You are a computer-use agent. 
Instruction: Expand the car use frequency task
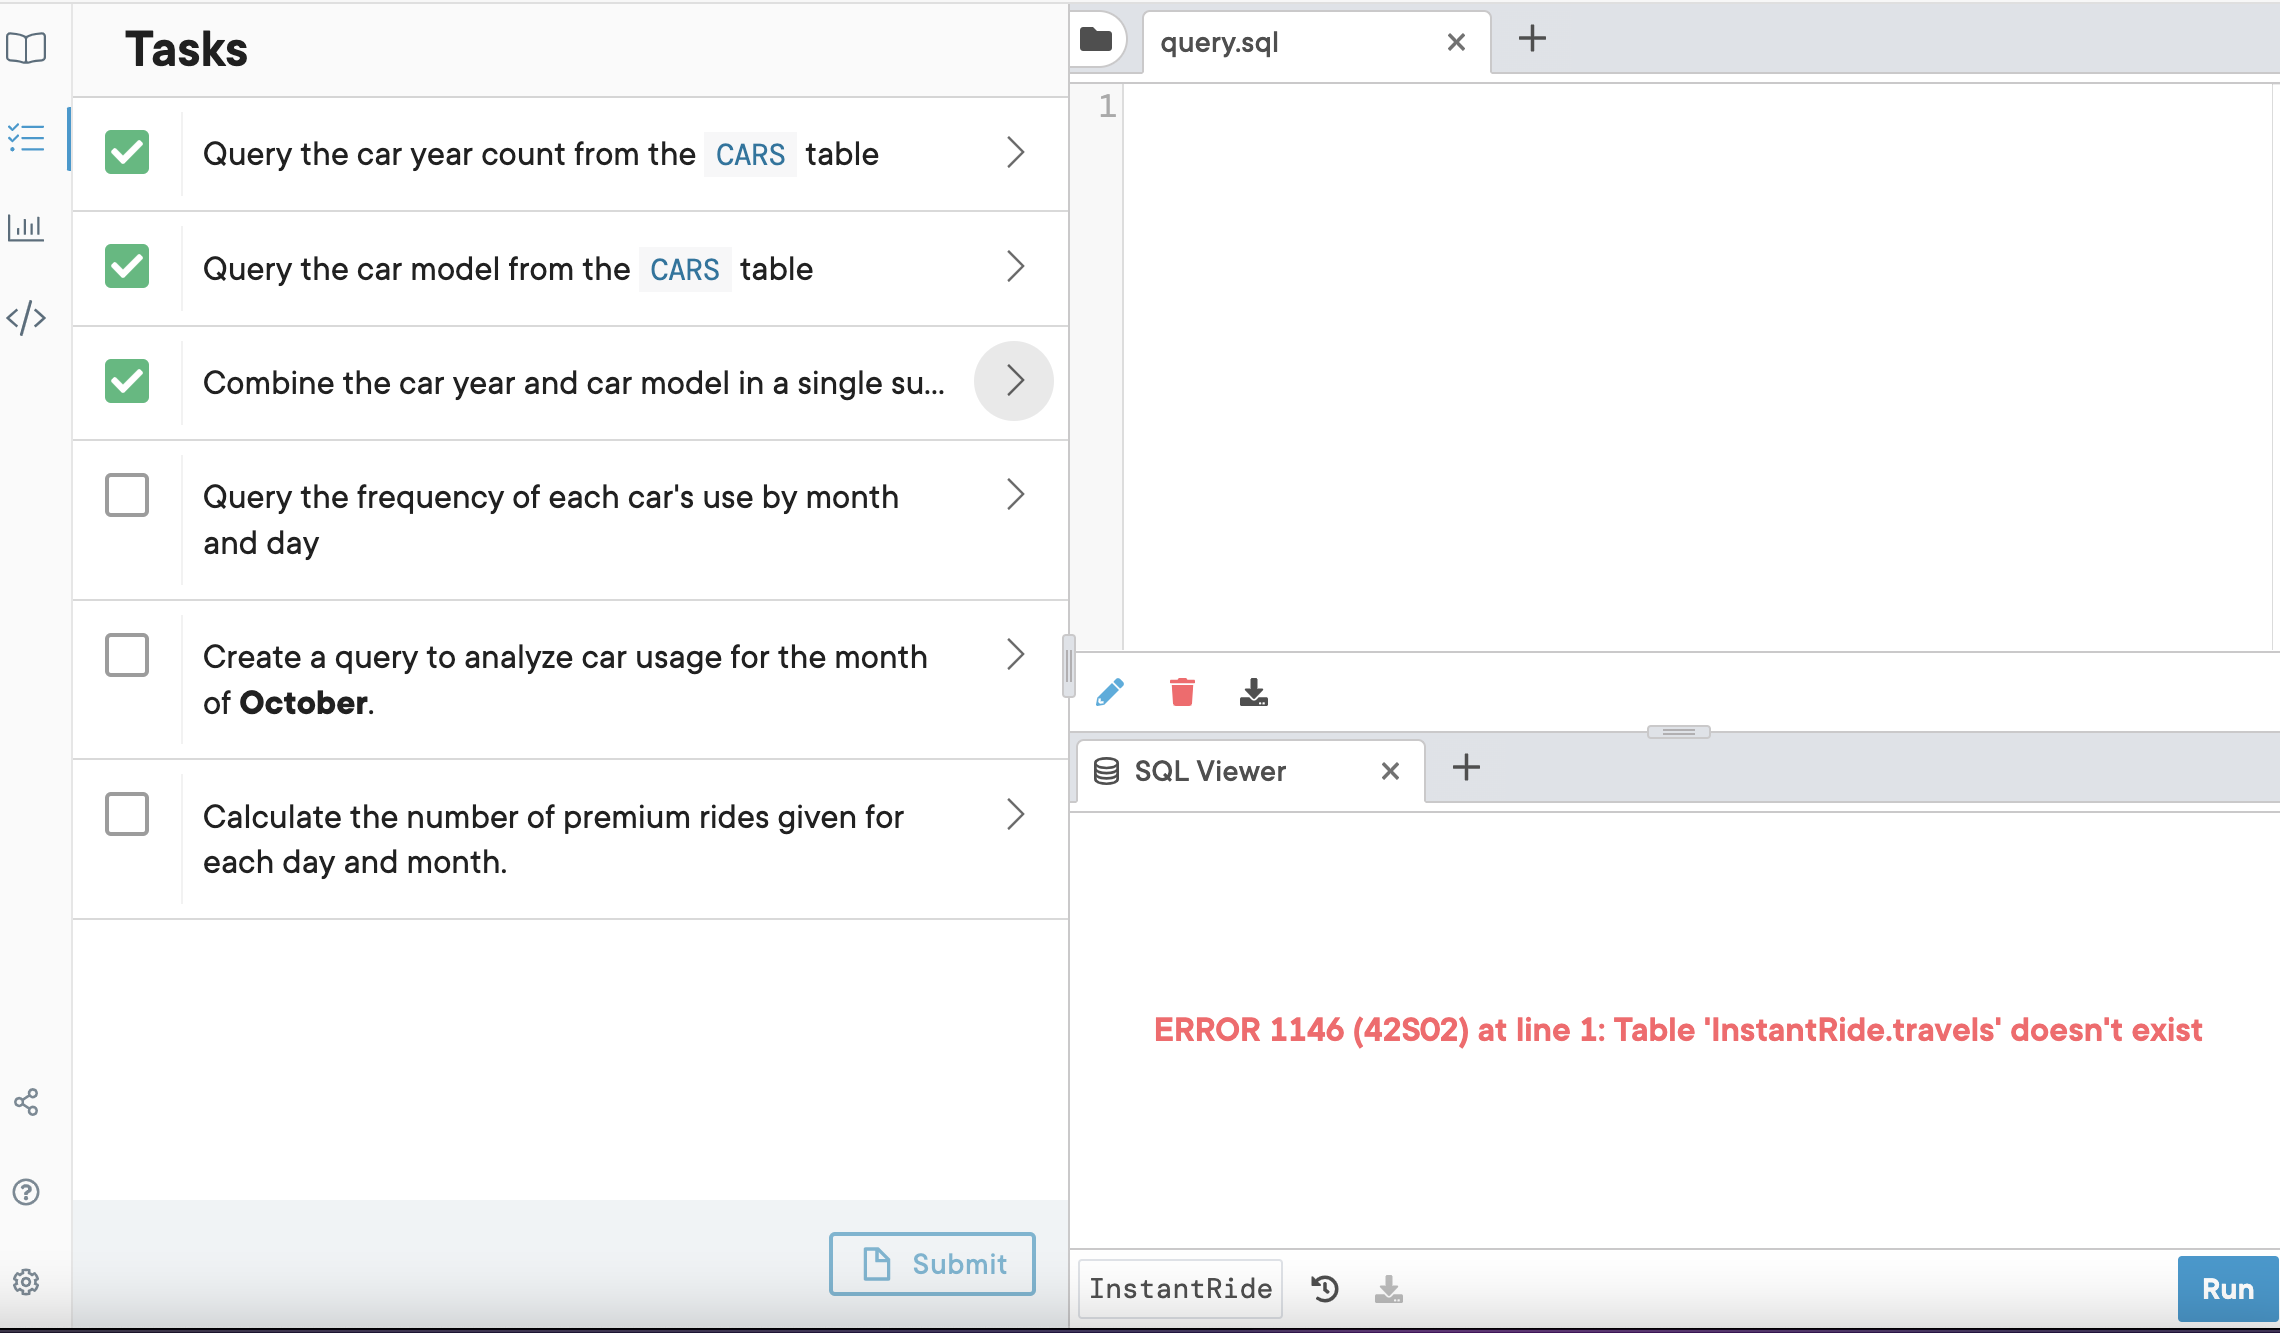tap(1016, 494)
